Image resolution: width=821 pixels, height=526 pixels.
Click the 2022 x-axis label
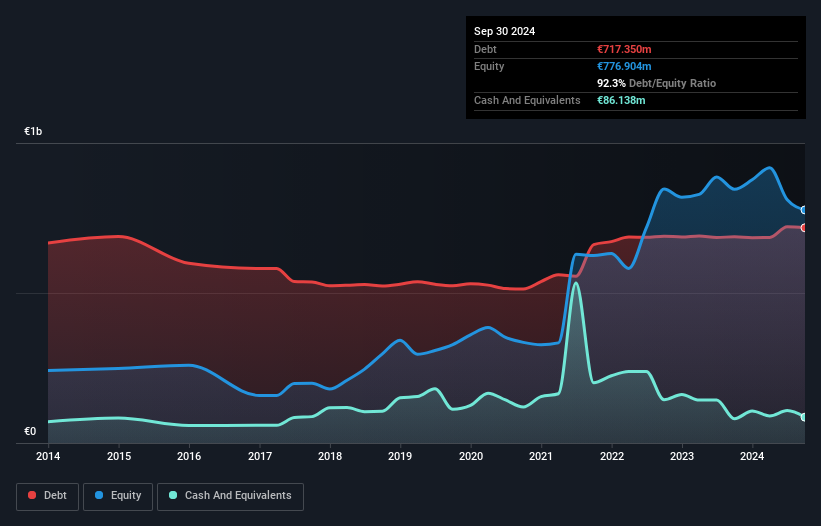(612, 456)
